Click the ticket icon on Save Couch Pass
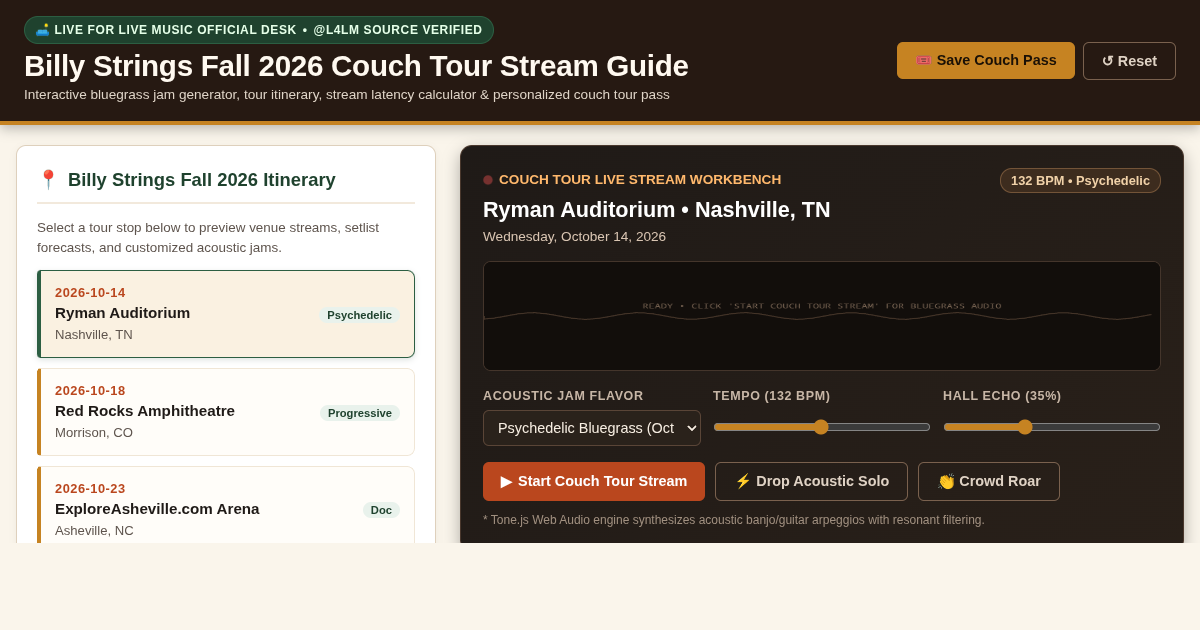 (x=923, y=60)
